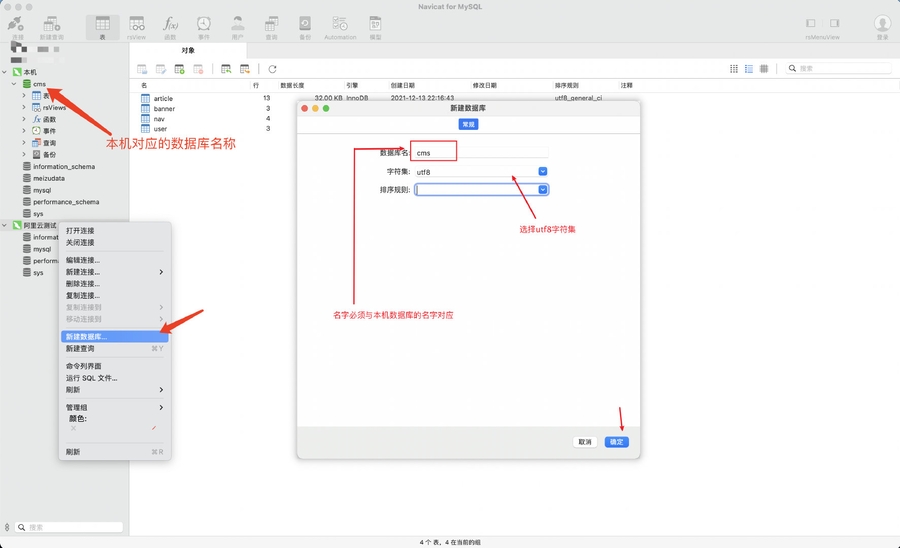The width and height of the screenshot is (900, 548).
Task: Open the 函数 (Function) toolbar icon
Action: point(170,26)
